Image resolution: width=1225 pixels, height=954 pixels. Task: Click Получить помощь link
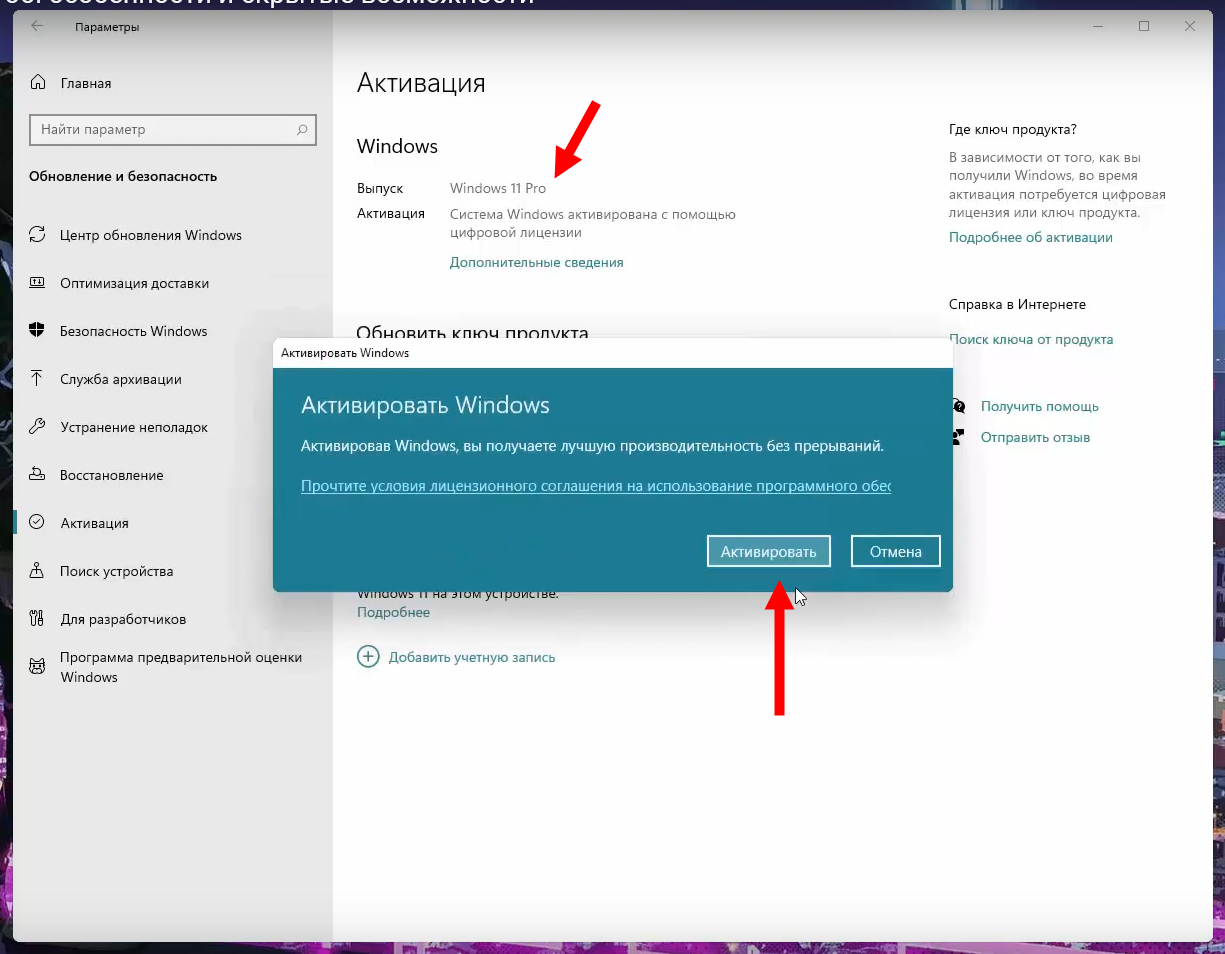(x=1040, y=406)
